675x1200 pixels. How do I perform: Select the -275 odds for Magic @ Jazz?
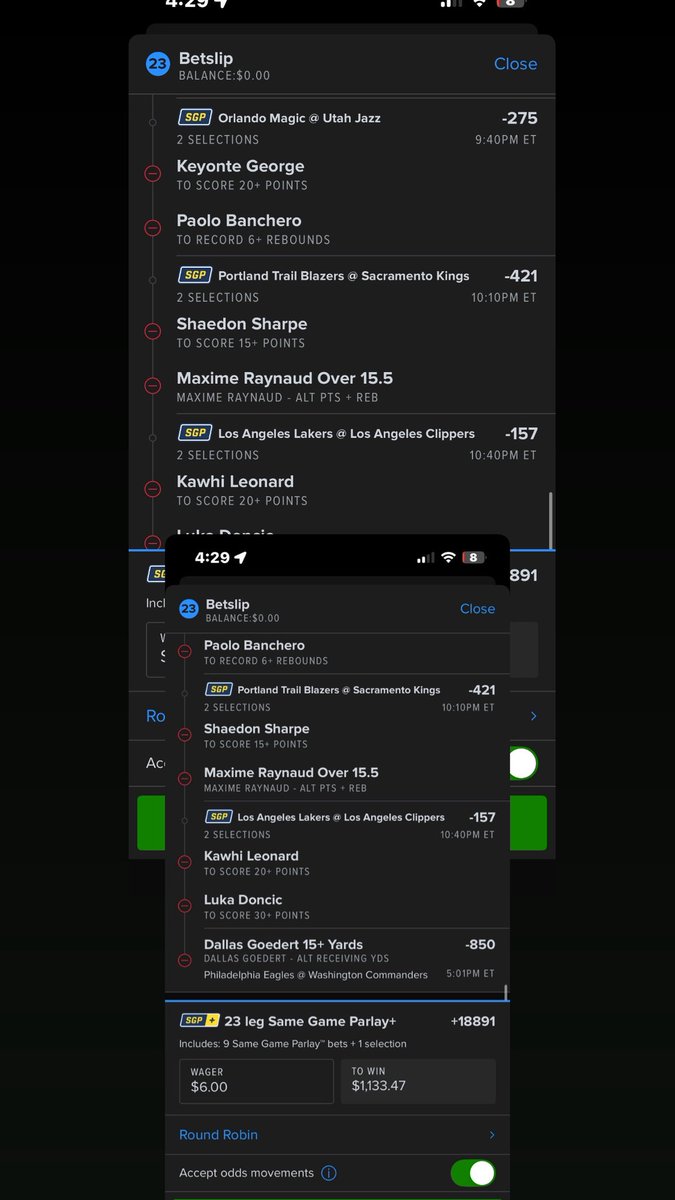[x=520, y=118]
